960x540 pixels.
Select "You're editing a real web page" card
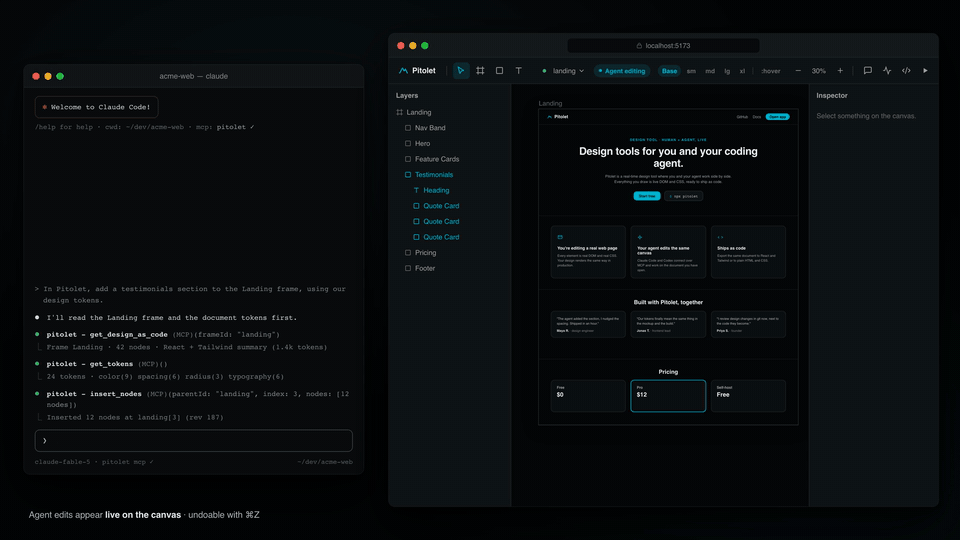pyautogui.click(x=588, y=252)
